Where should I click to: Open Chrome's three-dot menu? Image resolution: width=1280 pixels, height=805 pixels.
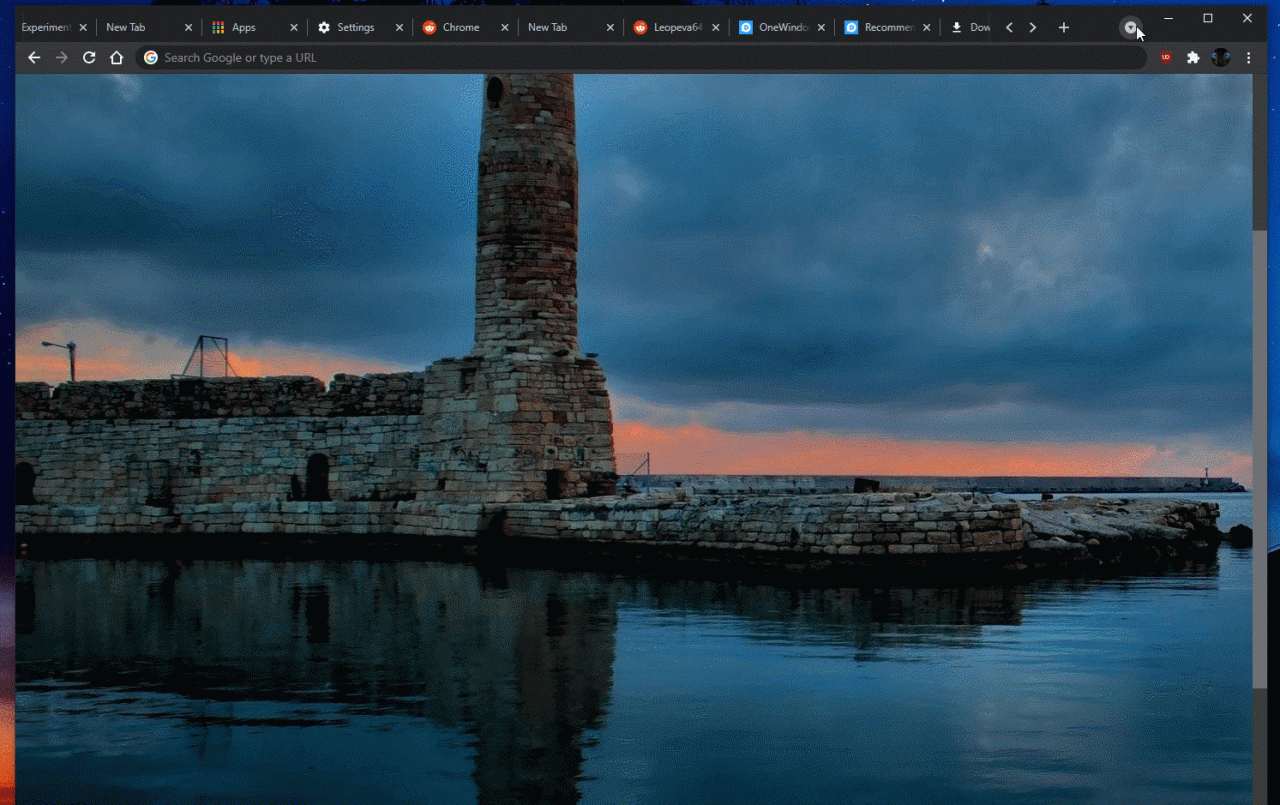(x=1248, y=58)
